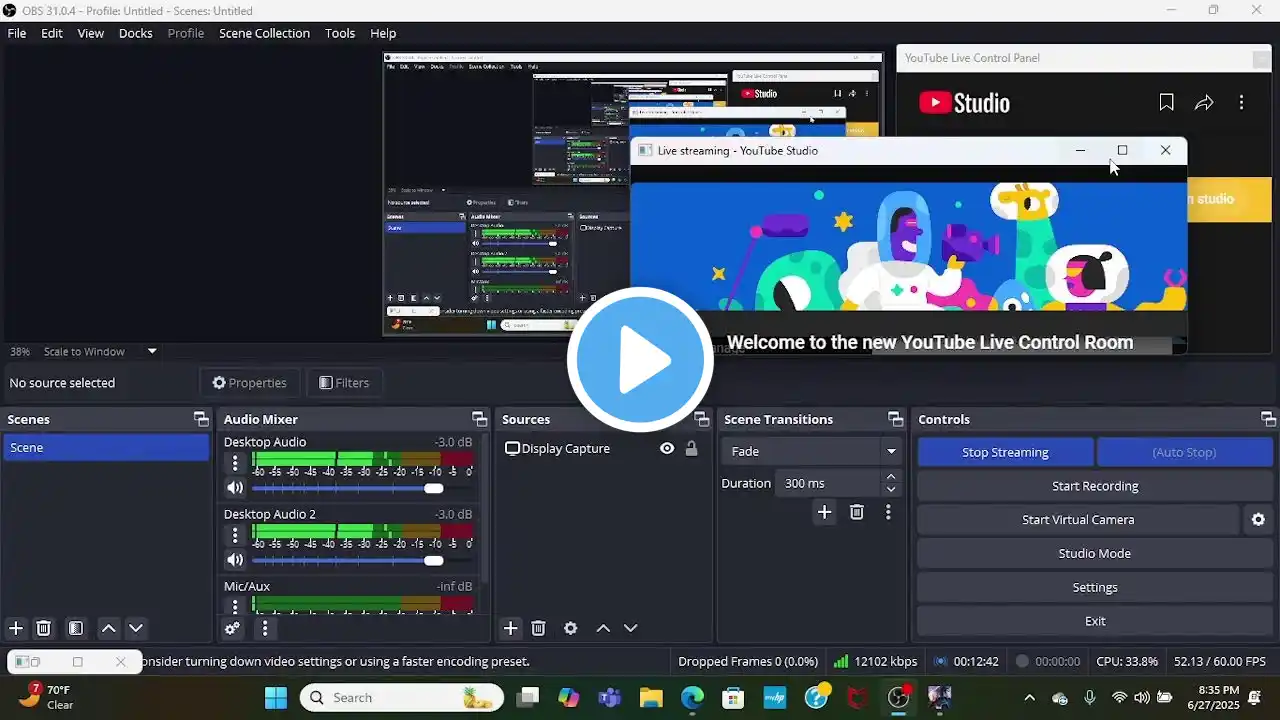1280x720 pixels.
Task: Open Audio Mixer bottom three-dot menu
Action: click(x=265, y=628)
